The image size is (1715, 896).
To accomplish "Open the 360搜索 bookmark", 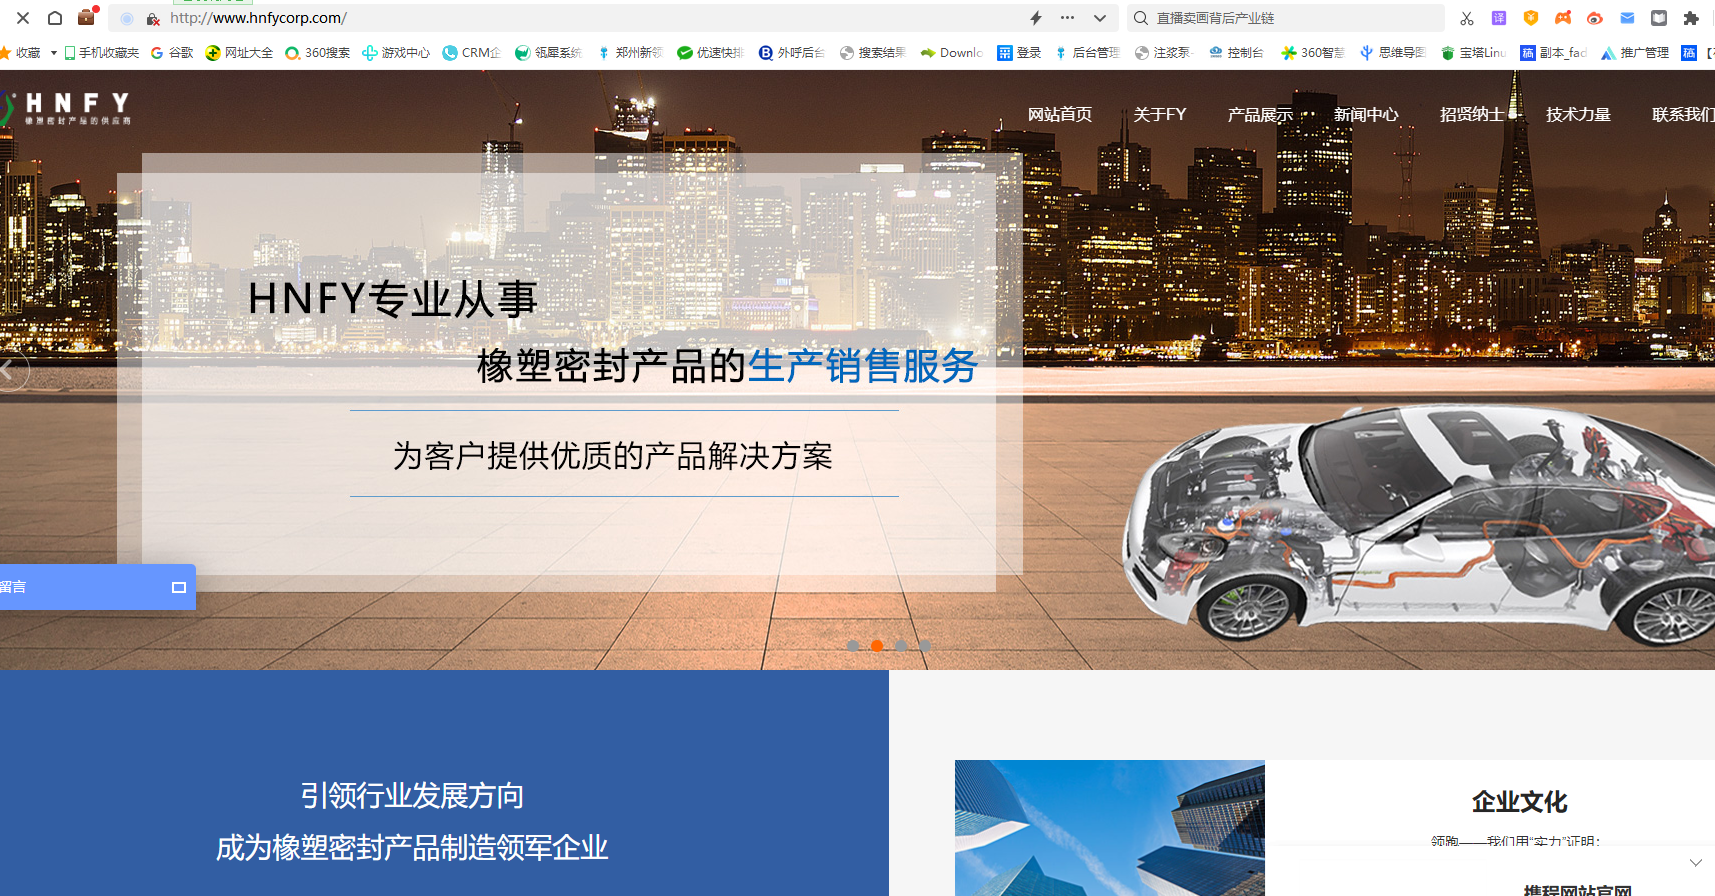I will coord(318,53).
